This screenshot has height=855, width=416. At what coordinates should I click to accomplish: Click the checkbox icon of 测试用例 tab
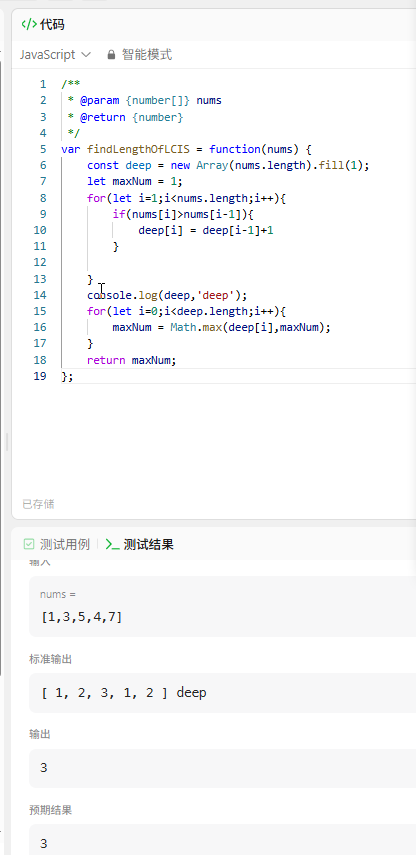tap(29, 544)
